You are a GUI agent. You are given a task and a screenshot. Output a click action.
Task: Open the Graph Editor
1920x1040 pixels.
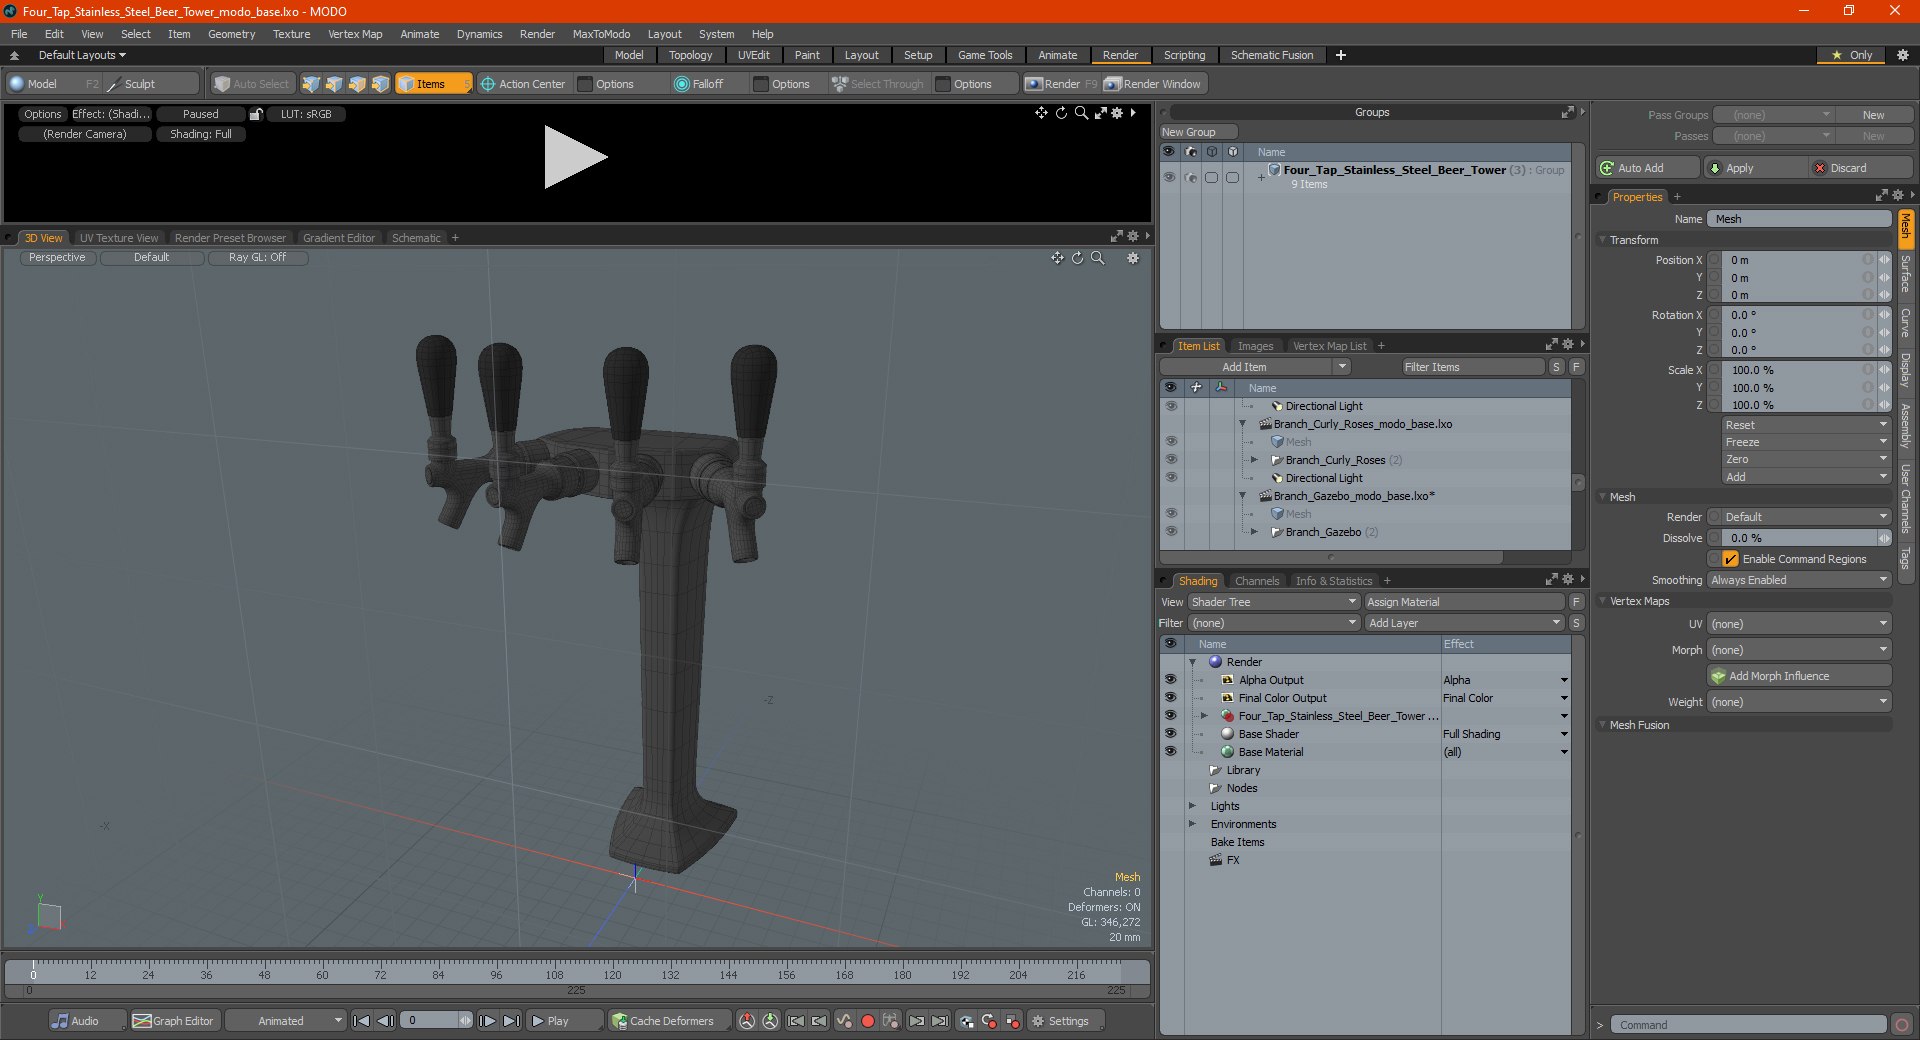click(x=174, y=1021)
